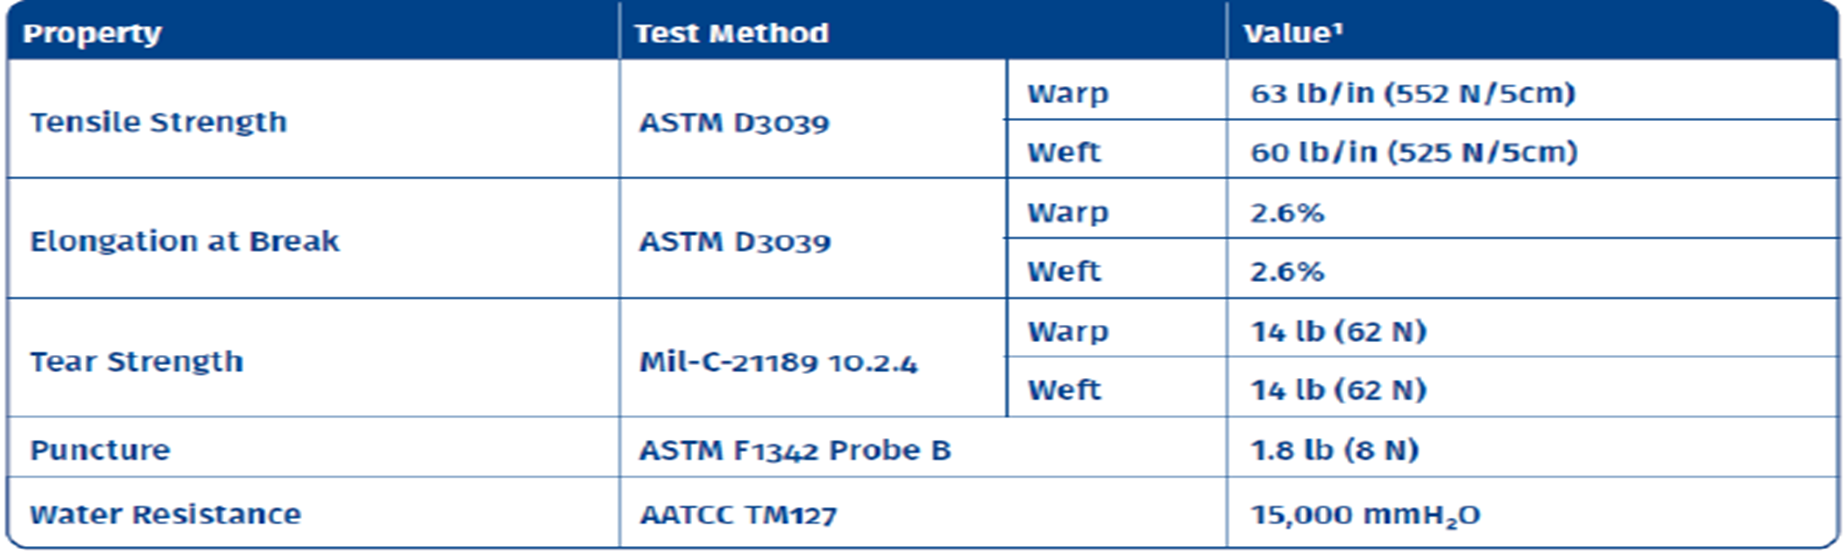Click the Value column header

tap(1292, 34)
